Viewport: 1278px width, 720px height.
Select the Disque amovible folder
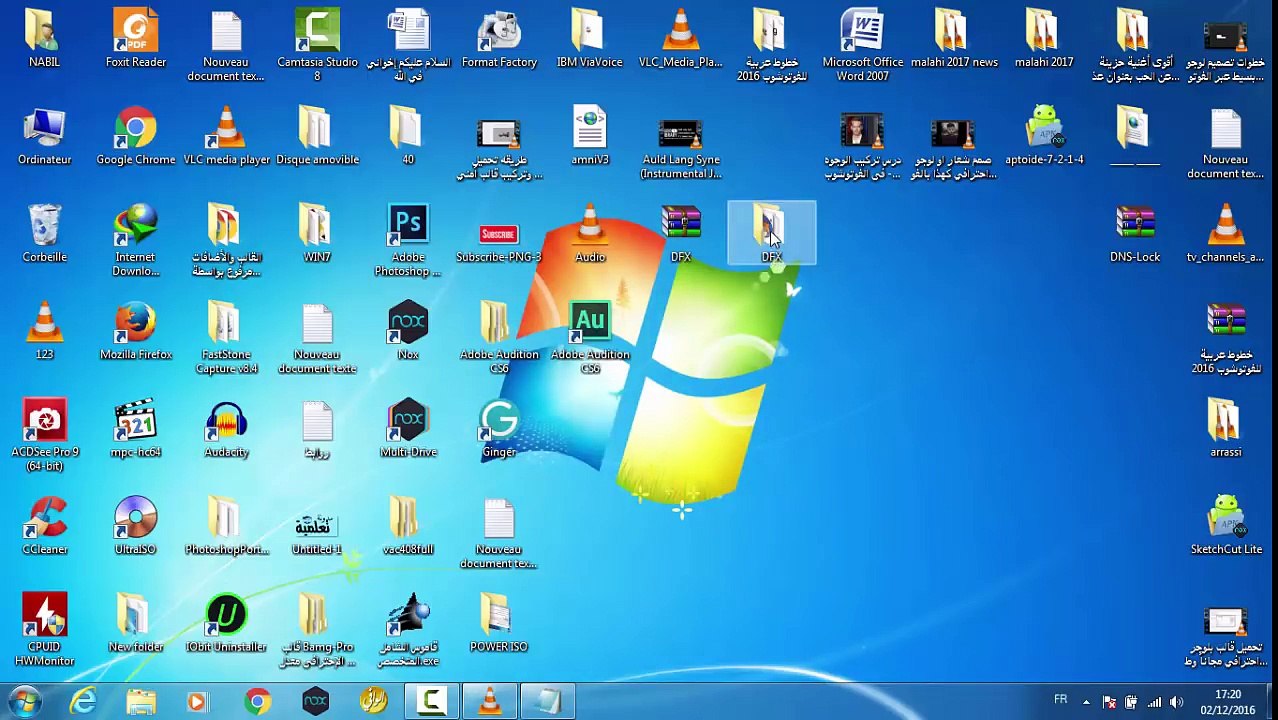(x=317, y=136)
